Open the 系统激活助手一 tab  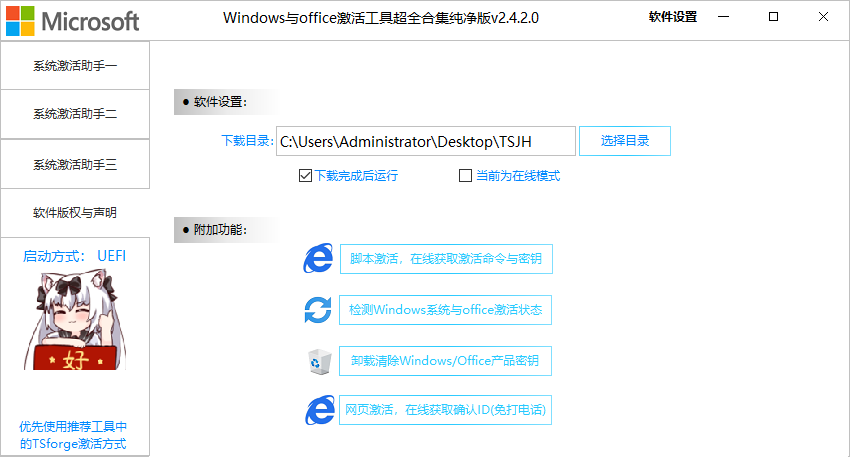point(75,66)
